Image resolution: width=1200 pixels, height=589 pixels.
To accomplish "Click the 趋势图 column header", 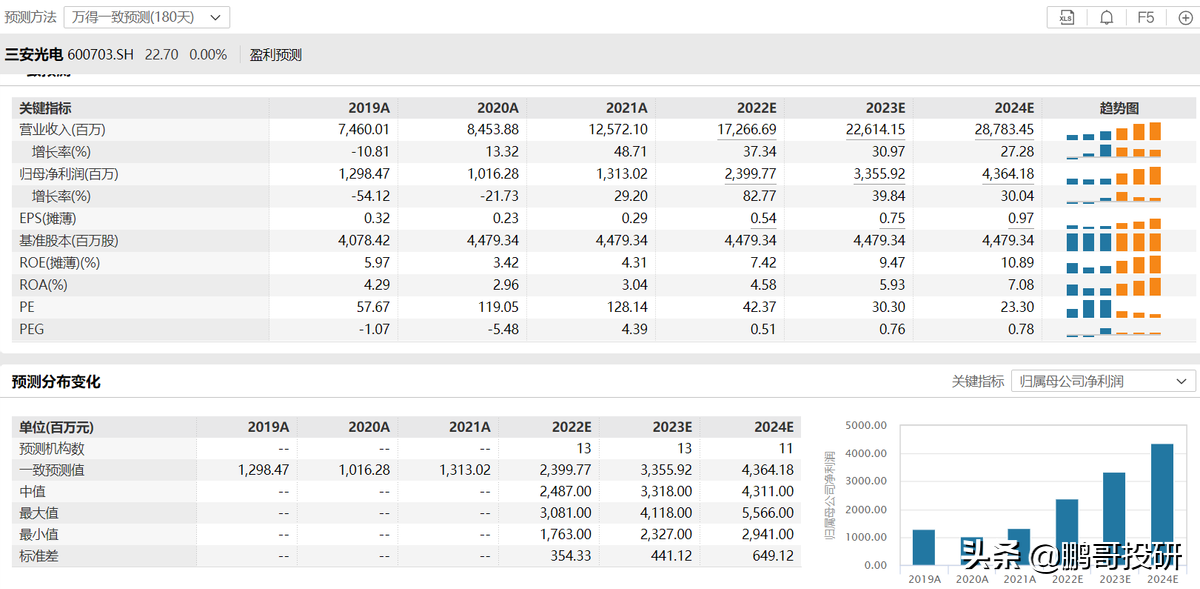I will coord(1120,108).
